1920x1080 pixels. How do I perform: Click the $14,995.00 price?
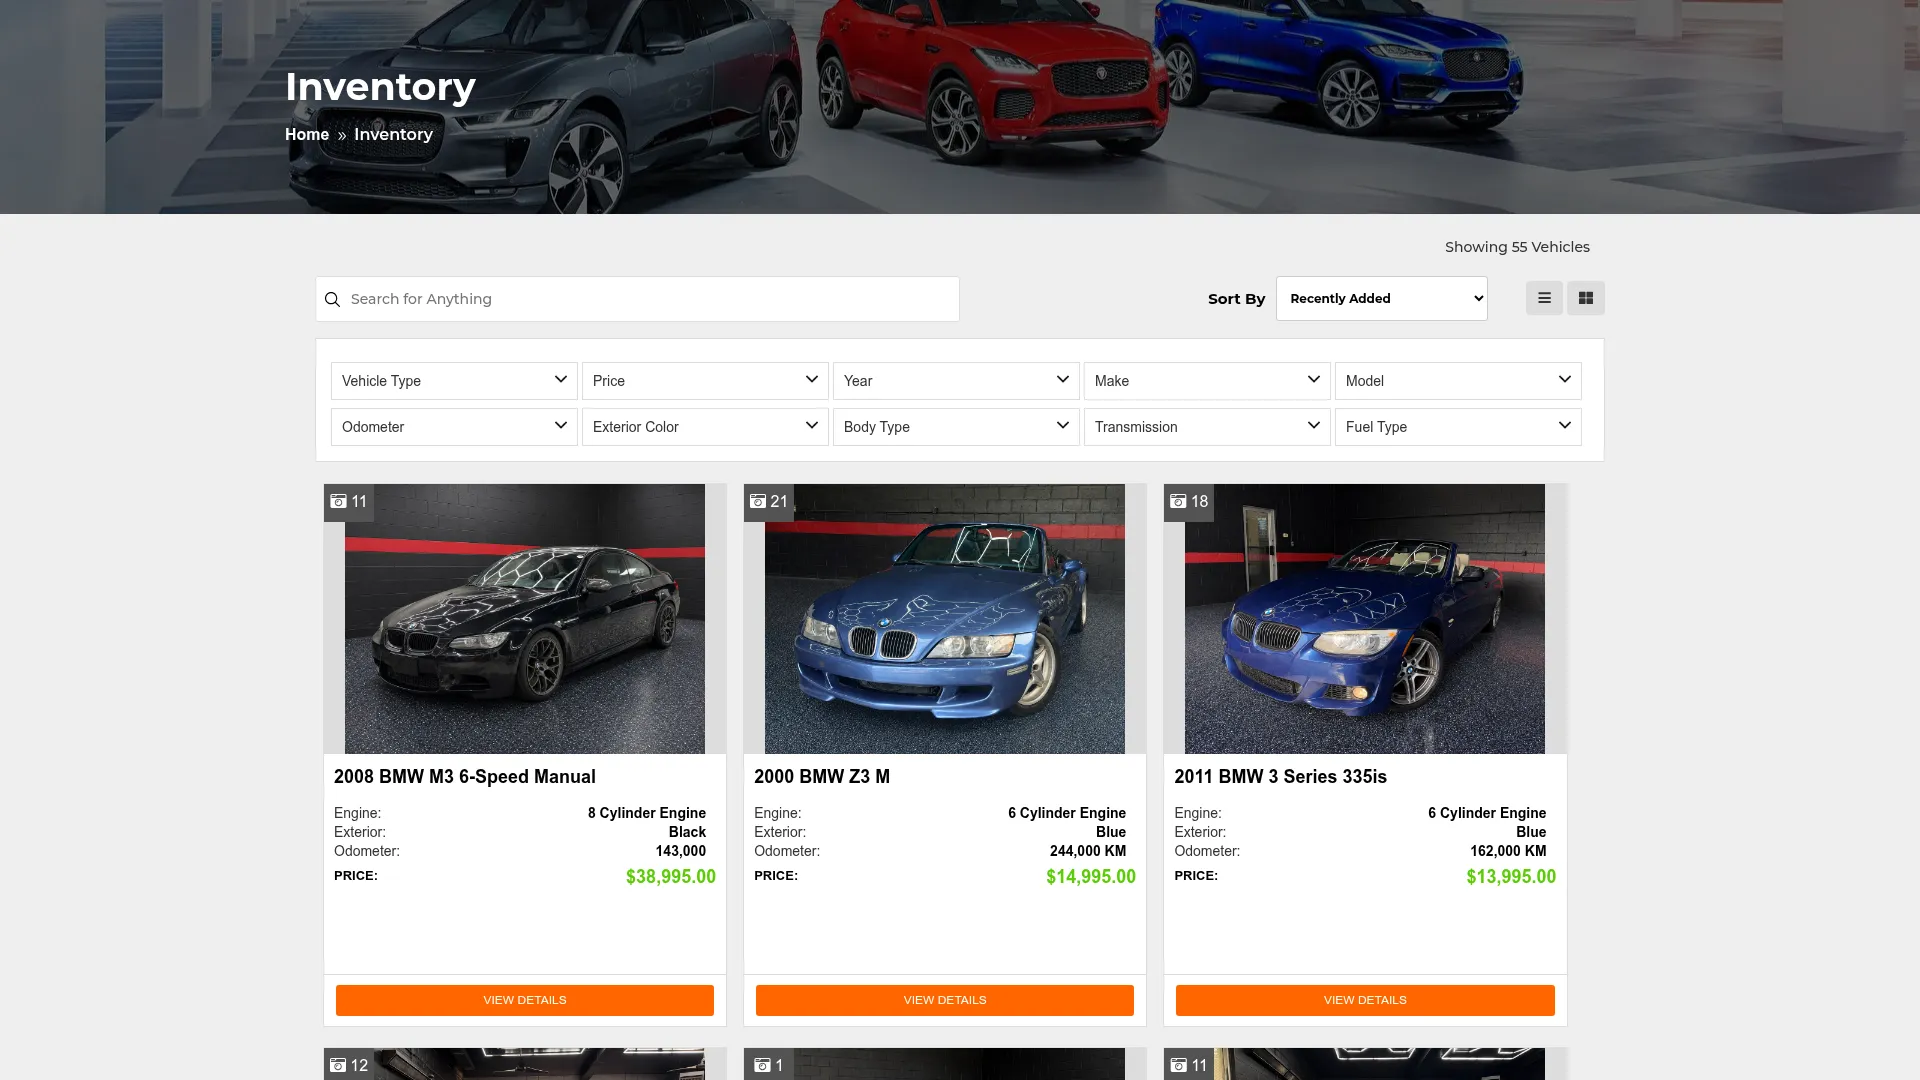pos(1091,877)
